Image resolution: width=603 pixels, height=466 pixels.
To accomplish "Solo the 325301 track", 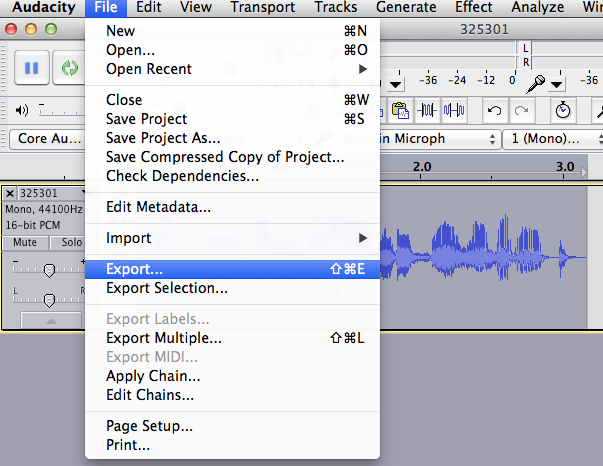I will 68,243.
